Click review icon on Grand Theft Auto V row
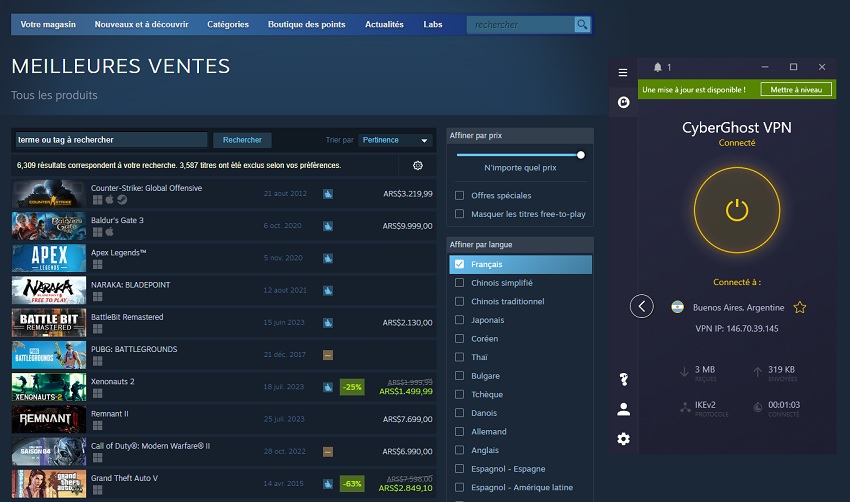 (328, 484)
